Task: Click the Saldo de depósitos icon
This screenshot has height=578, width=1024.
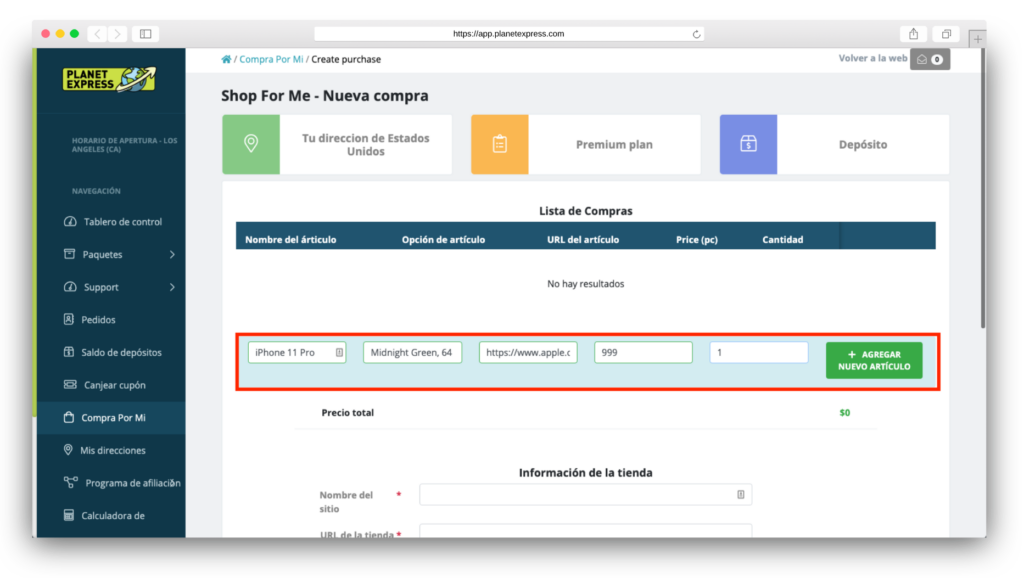Action: click(x=69, y=351)
